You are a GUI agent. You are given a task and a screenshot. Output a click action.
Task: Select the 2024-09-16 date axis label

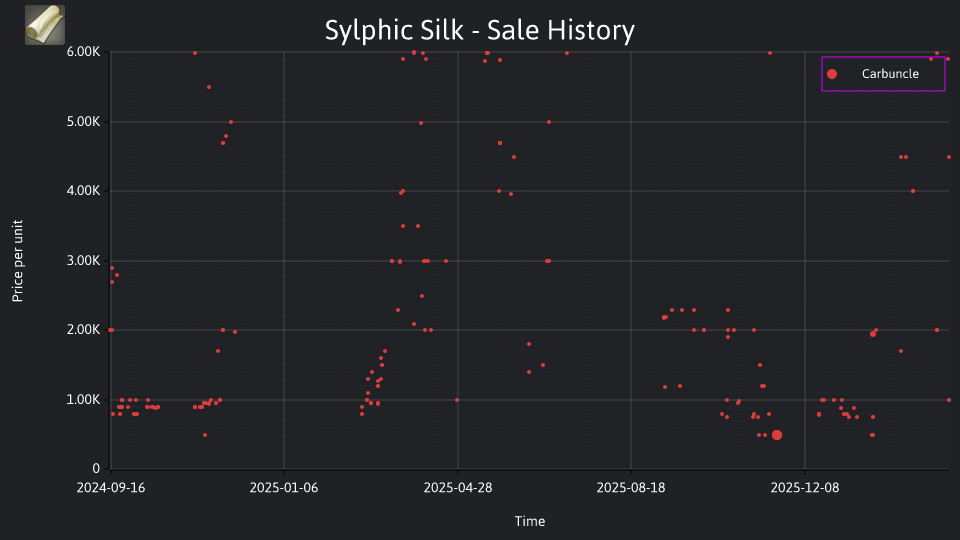coord(111,488)
